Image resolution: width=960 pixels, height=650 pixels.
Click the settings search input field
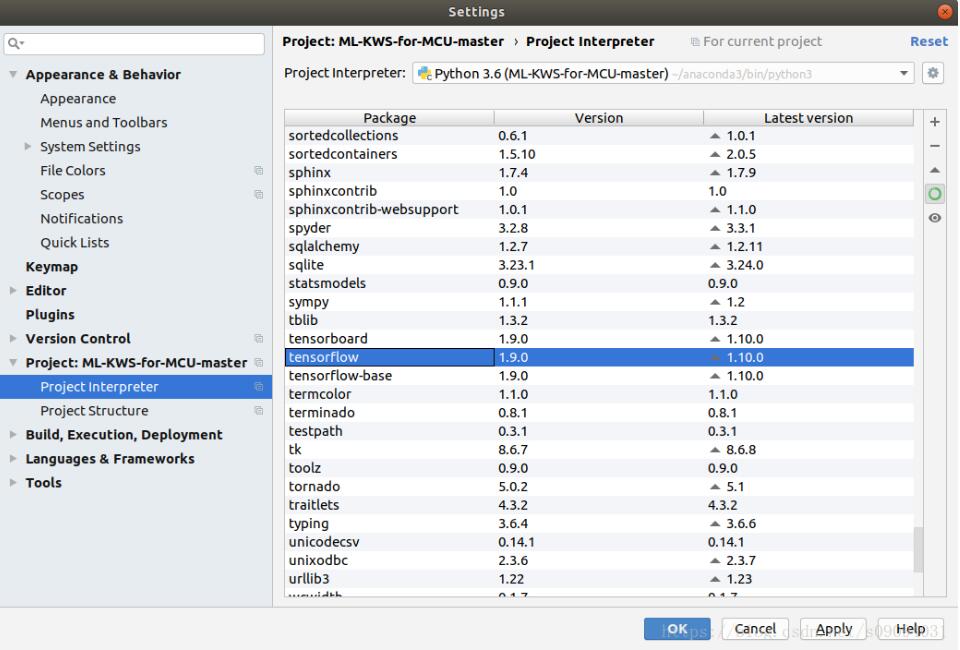click(x=134, y=43)
